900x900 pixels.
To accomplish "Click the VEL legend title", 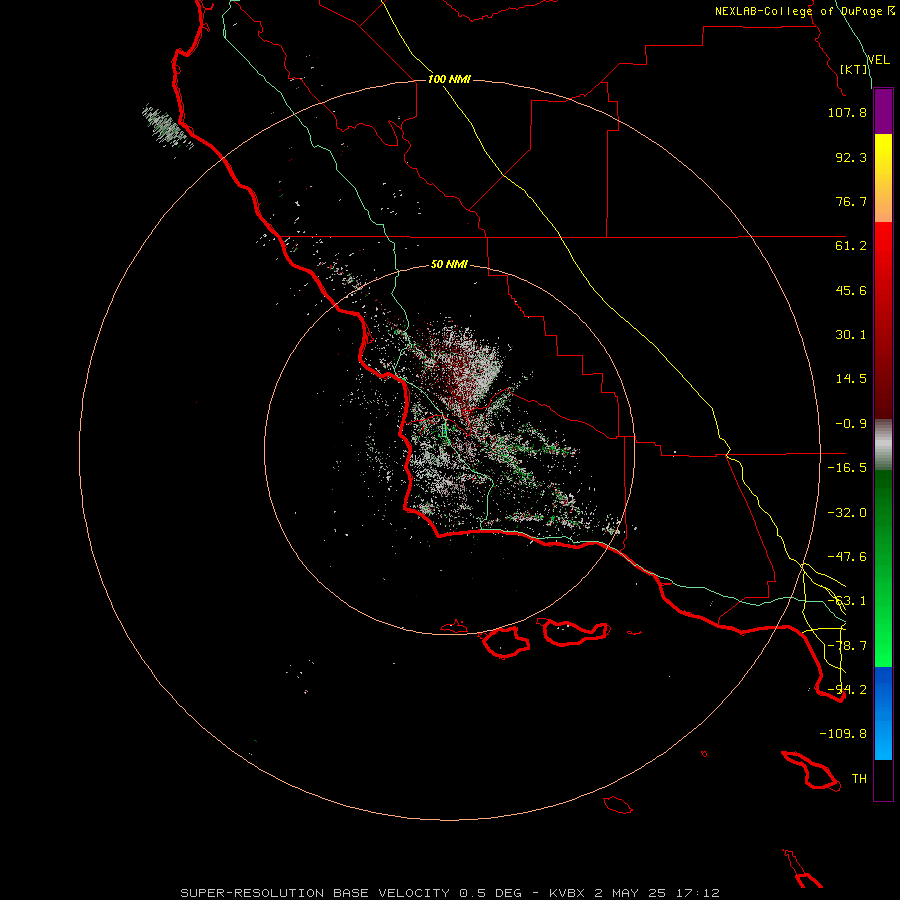I will pyautogui.click(x=878, y=60).
